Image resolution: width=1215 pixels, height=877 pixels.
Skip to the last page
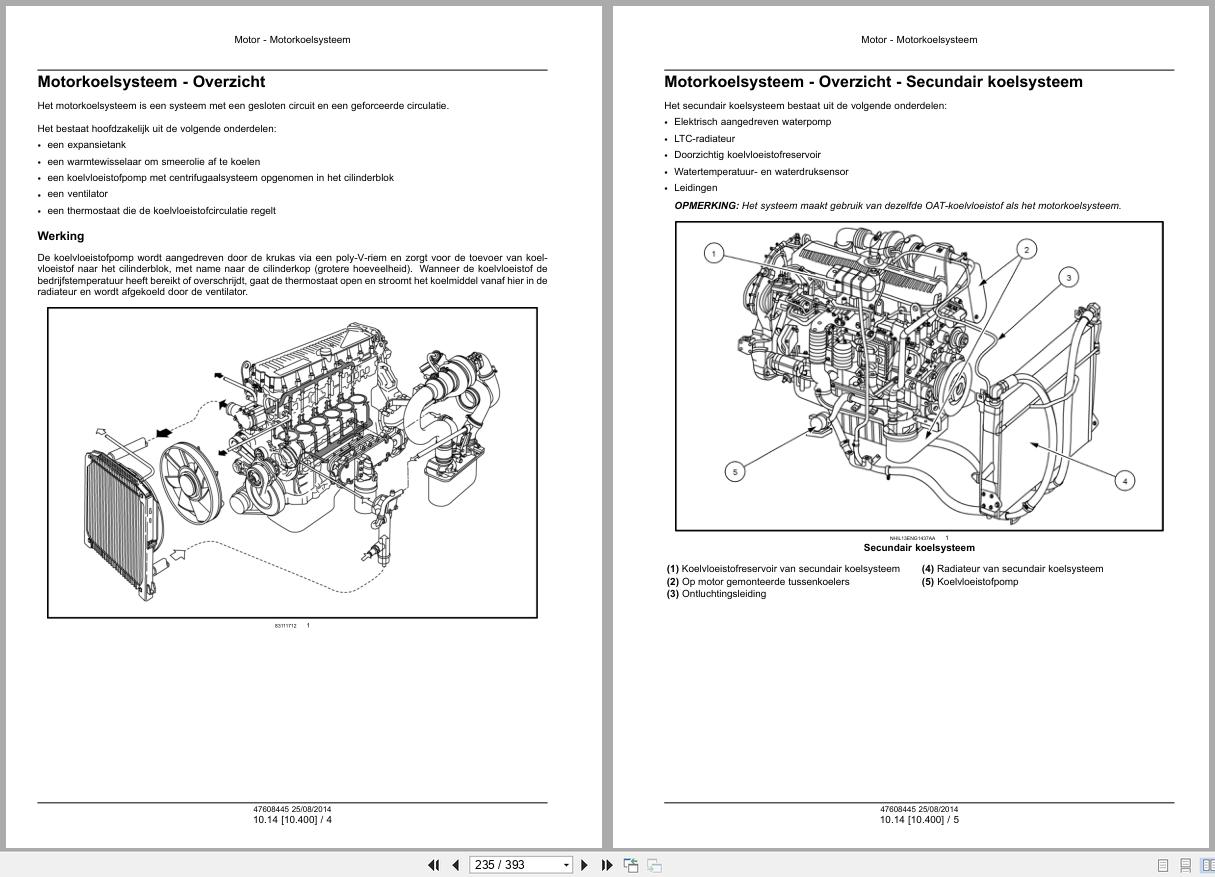607,864
